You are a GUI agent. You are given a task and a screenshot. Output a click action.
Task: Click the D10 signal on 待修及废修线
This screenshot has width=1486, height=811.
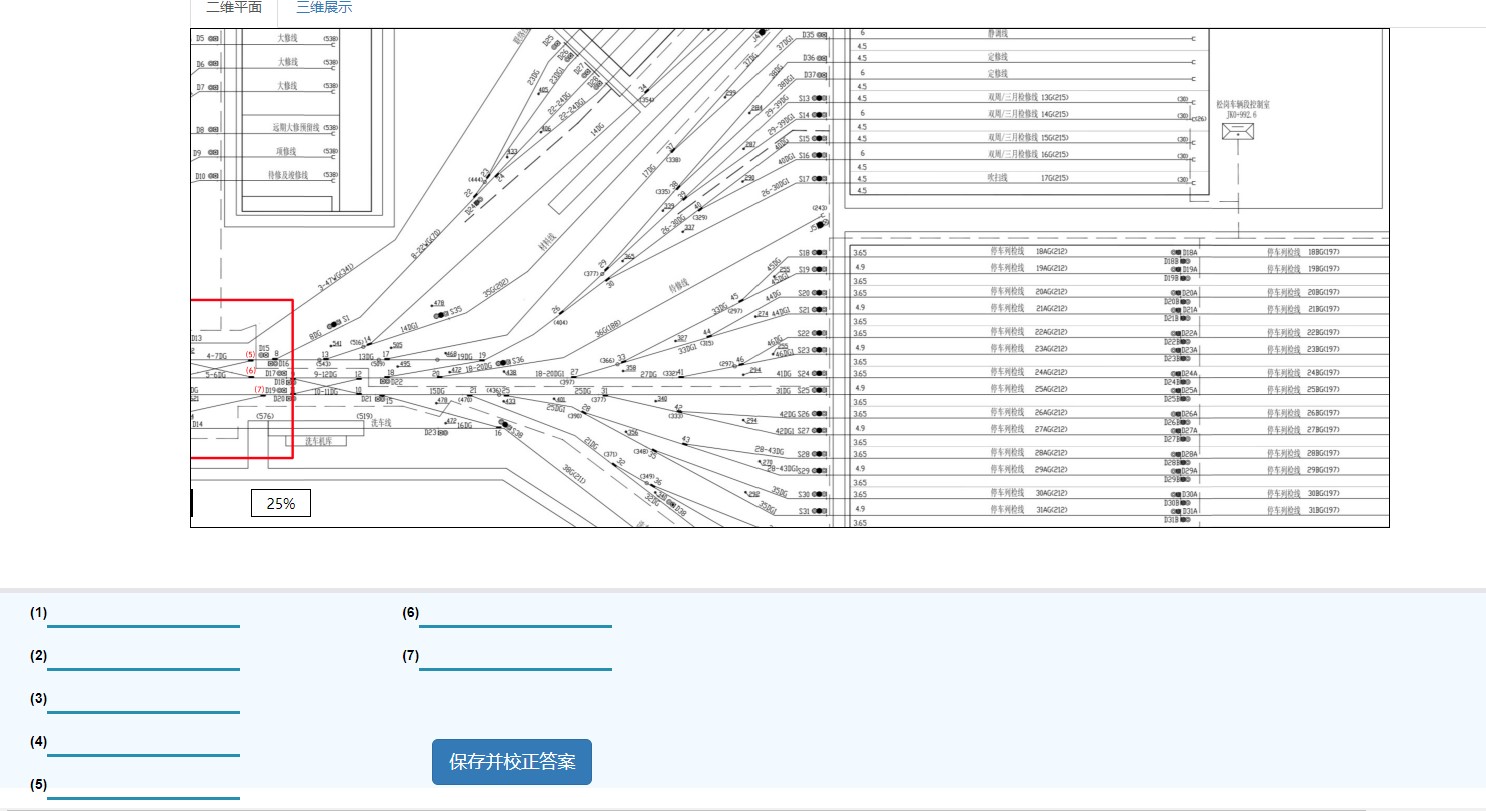coord(213,177)
